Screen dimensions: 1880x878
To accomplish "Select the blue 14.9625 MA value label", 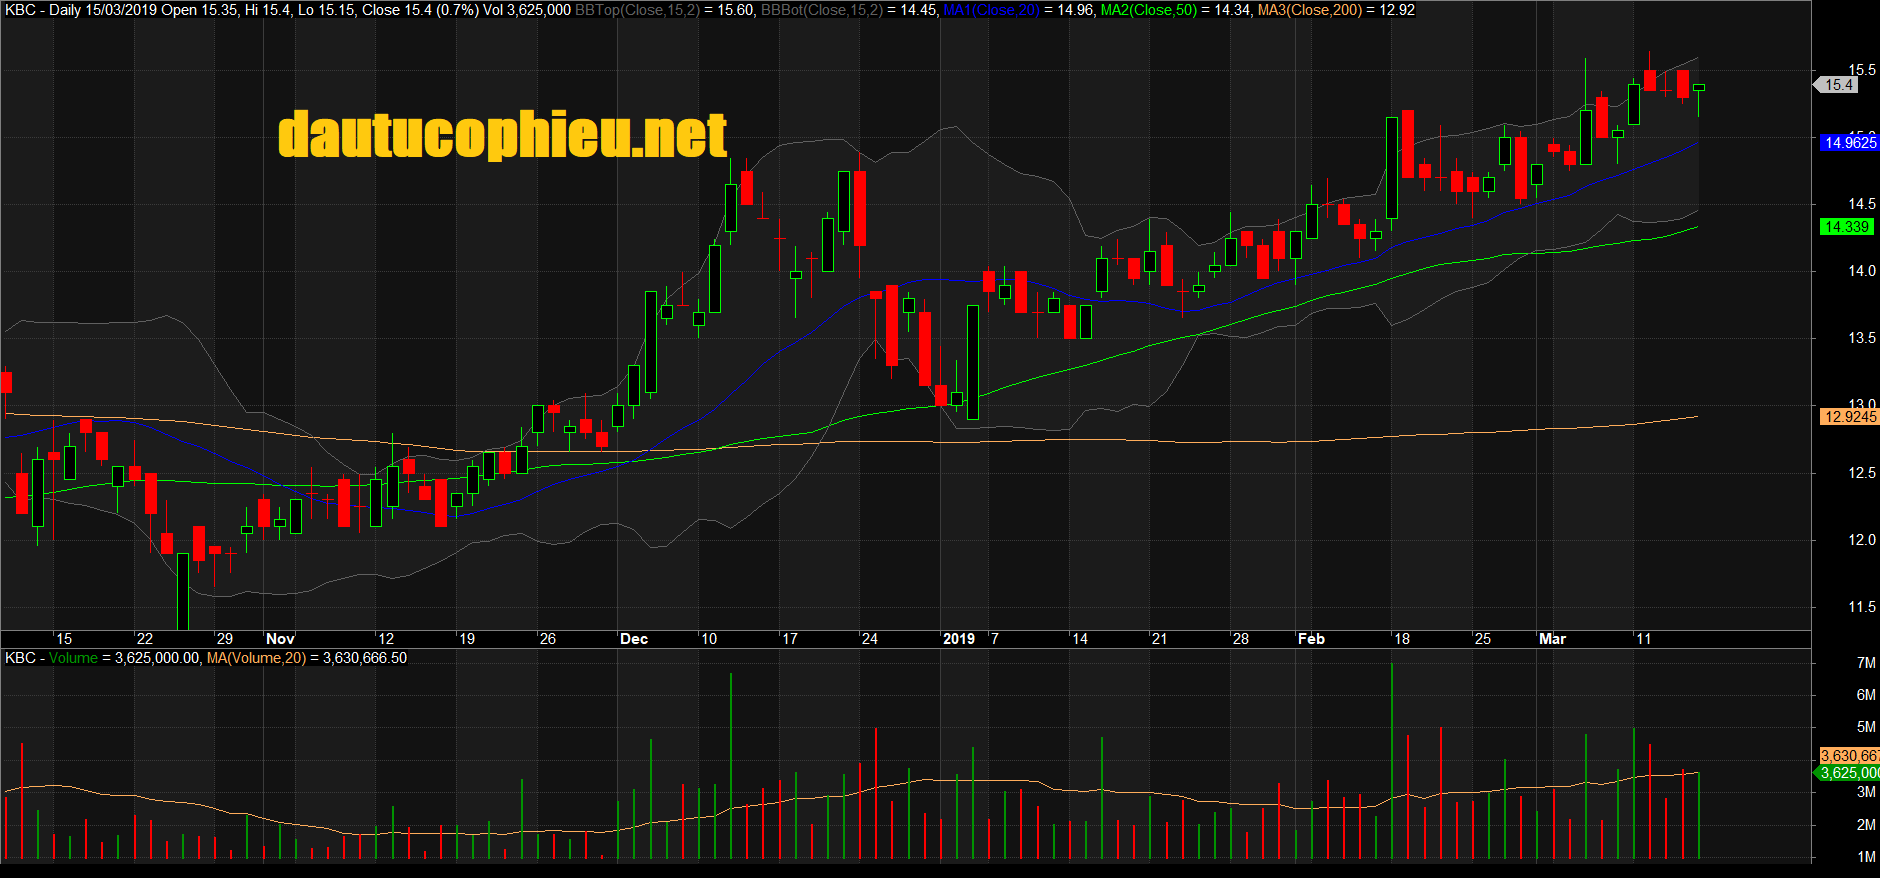I will (1849, 143).
